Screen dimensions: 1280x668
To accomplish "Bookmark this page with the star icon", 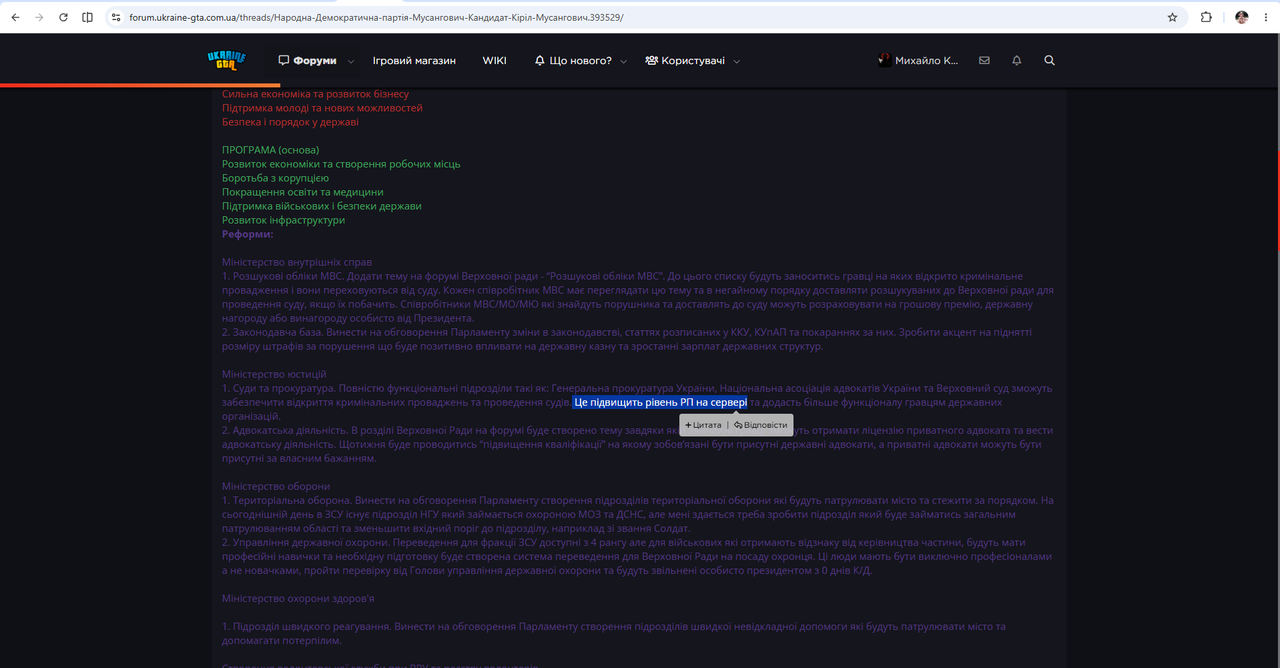I will point(1172,17).
